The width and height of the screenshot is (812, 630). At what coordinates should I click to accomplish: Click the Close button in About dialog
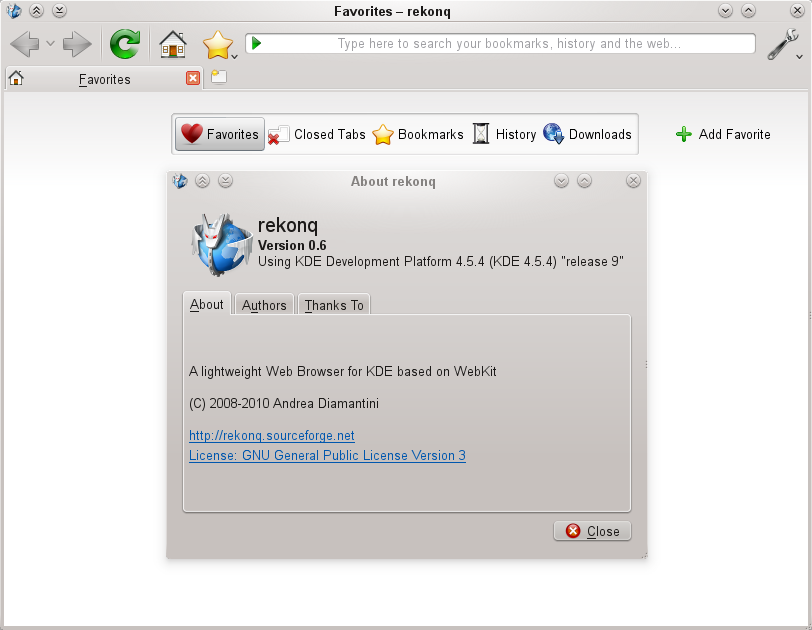coord(592,531)
